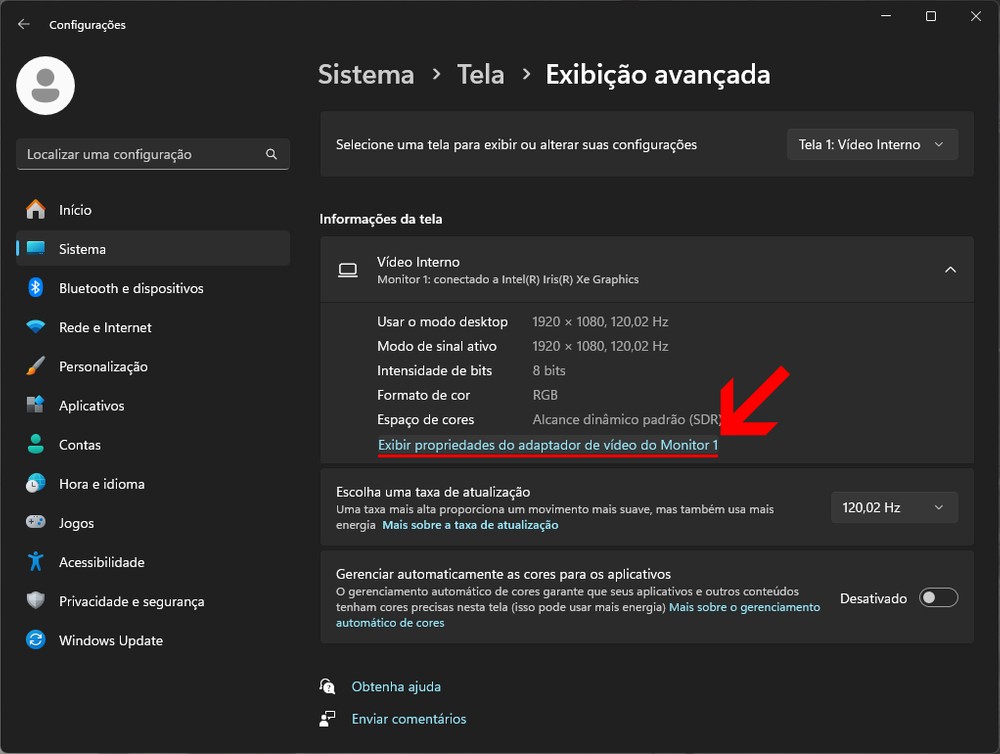The width and height of the screenshot is (1000, 754).
Task: Open Windows Update section
Action: [x=110, y=640]
